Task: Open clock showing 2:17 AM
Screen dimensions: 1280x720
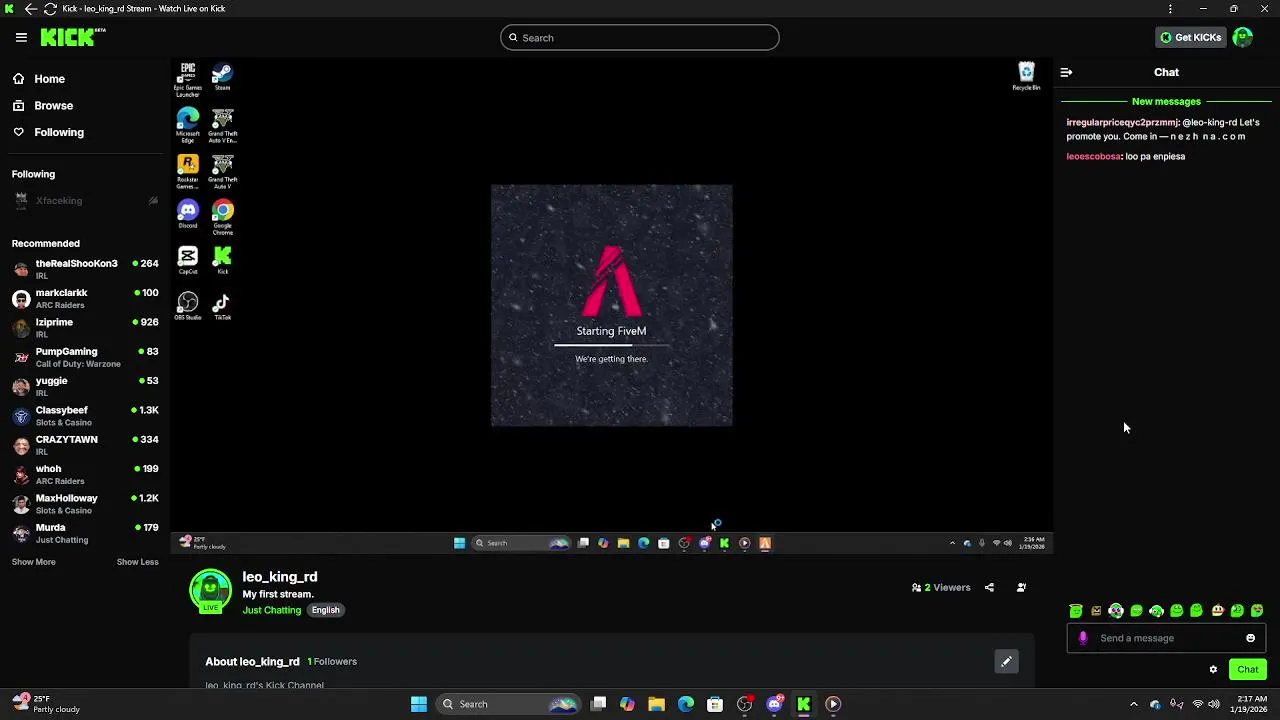Action: (x=1250, y=704)
